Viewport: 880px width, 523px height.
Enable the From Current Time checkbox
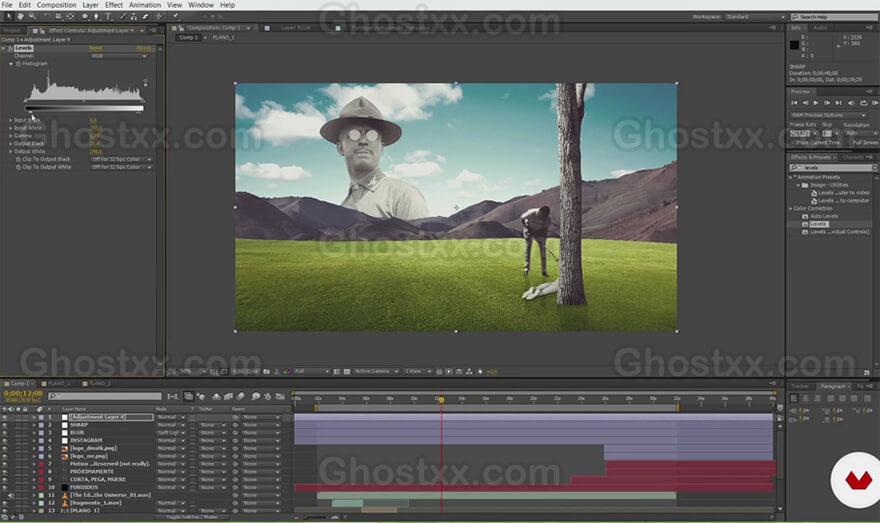[792, 143]
